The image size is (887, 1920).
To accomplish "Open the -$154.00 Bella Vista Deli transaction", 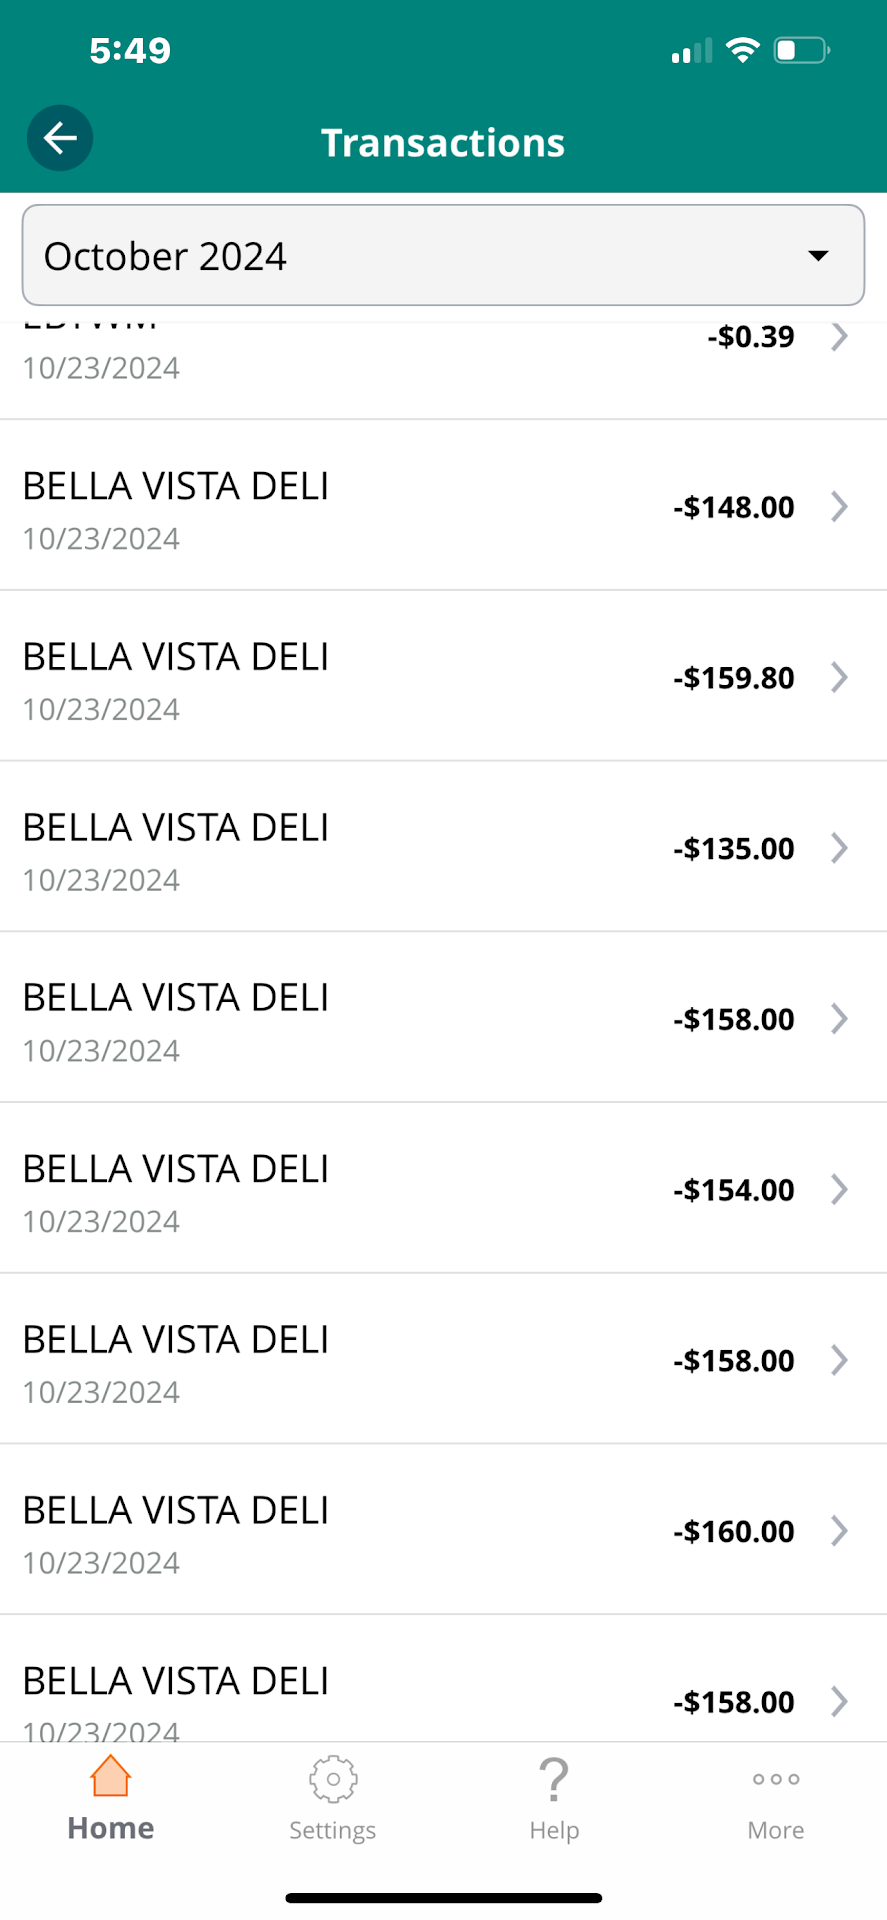I will point(443,1189).
